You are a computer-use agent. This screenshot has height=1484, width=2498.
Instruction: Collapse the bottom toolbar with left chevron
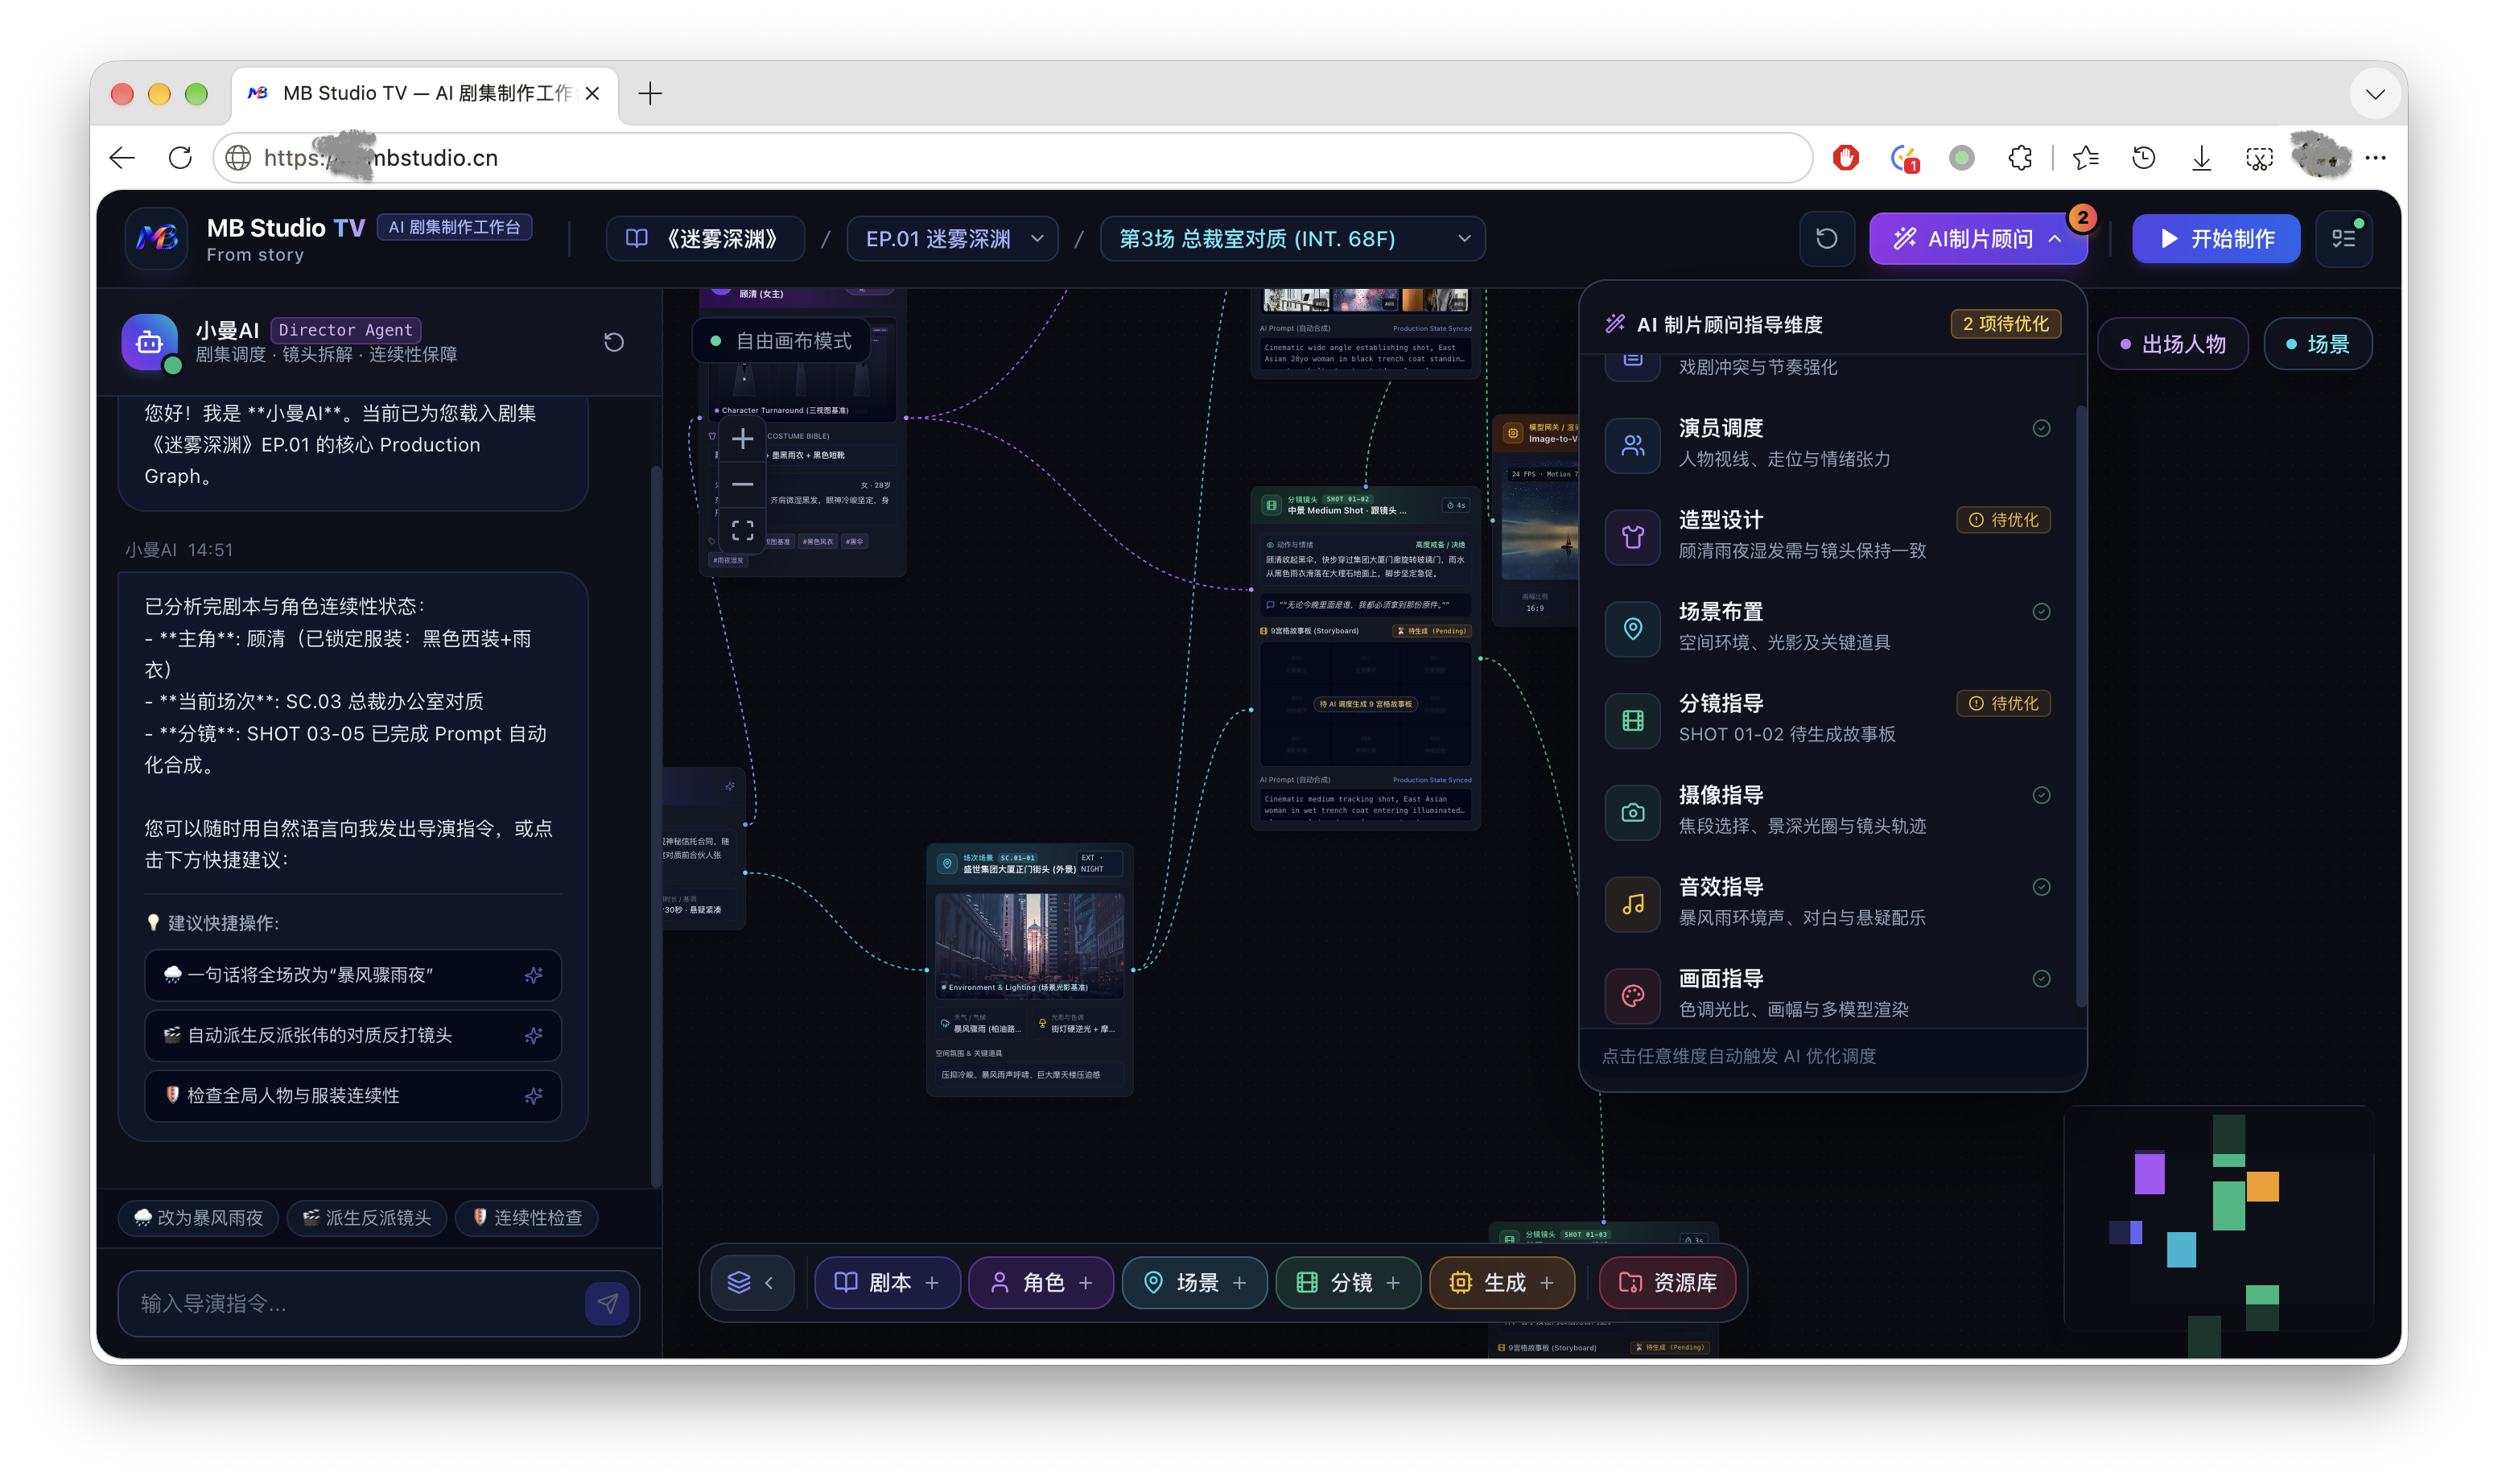(x=769, y=1283)
